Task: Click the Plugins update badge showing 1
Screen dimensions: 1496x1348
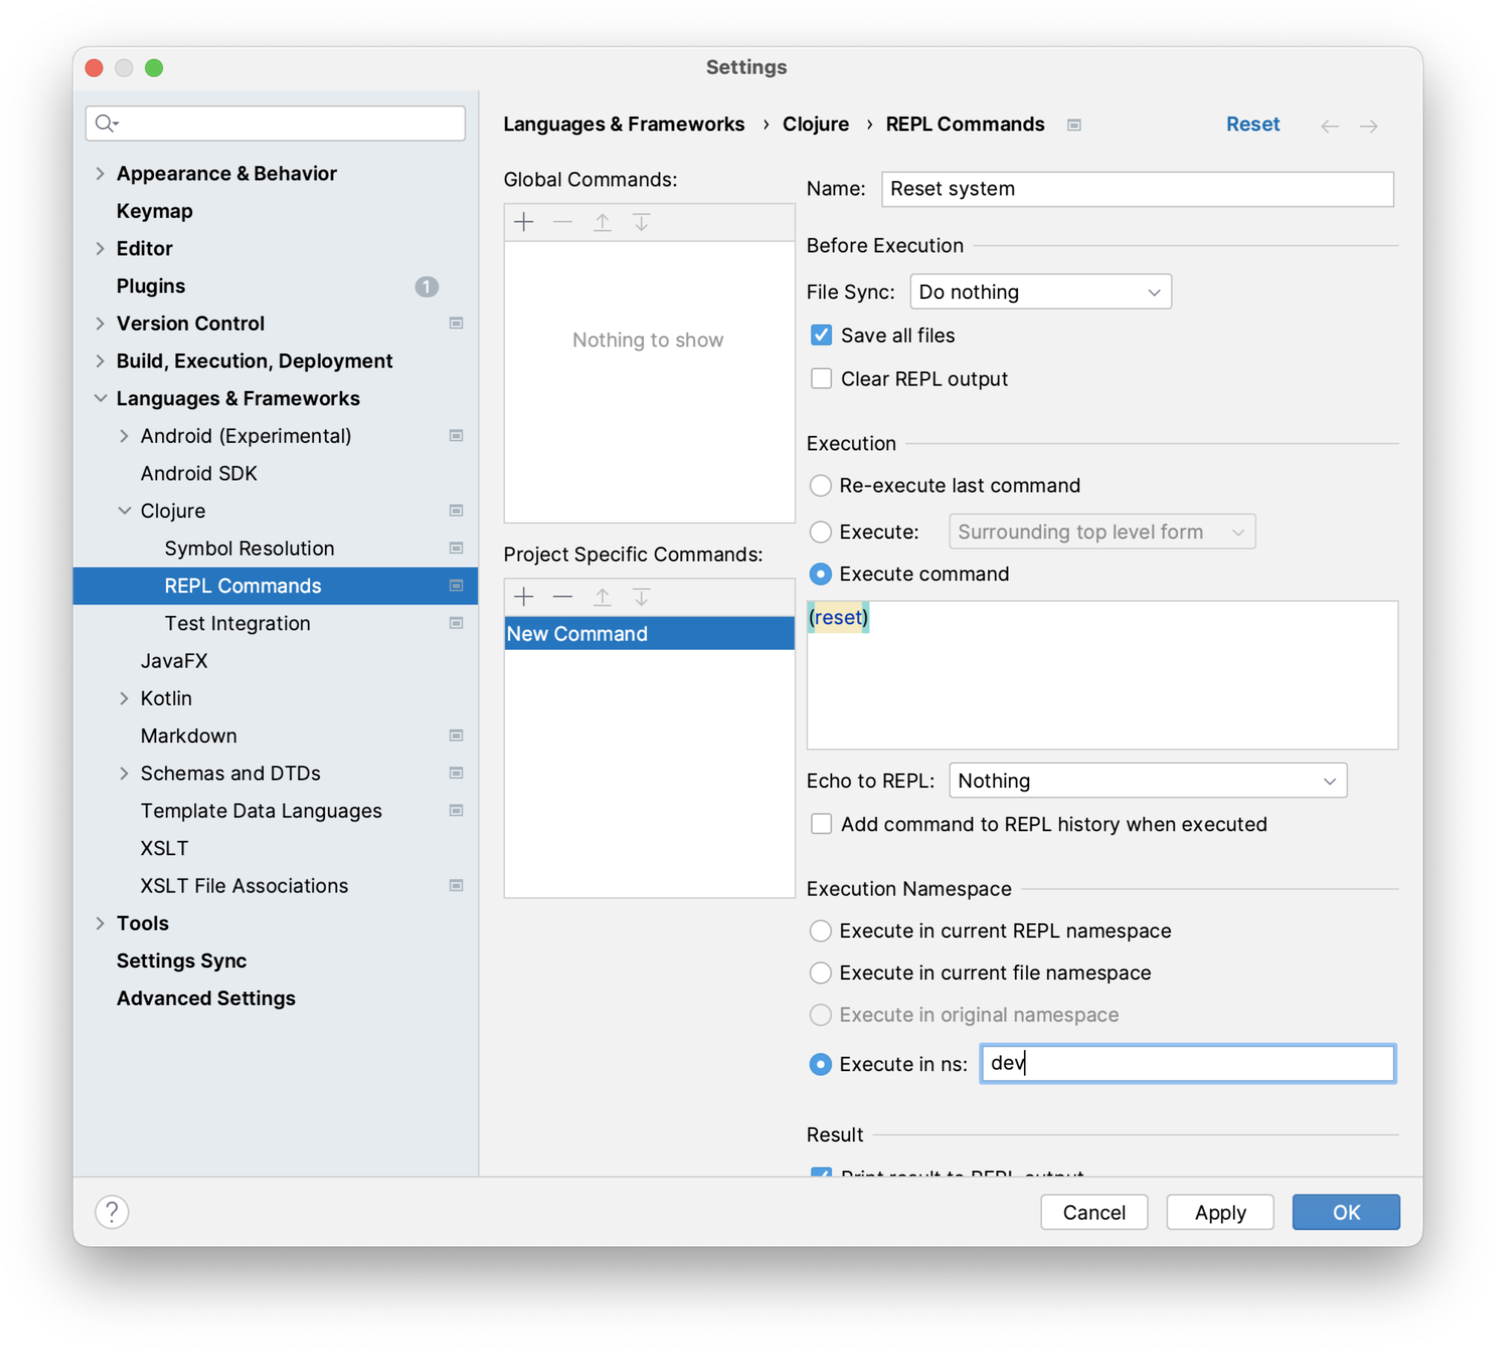Action: pos(427,287)
